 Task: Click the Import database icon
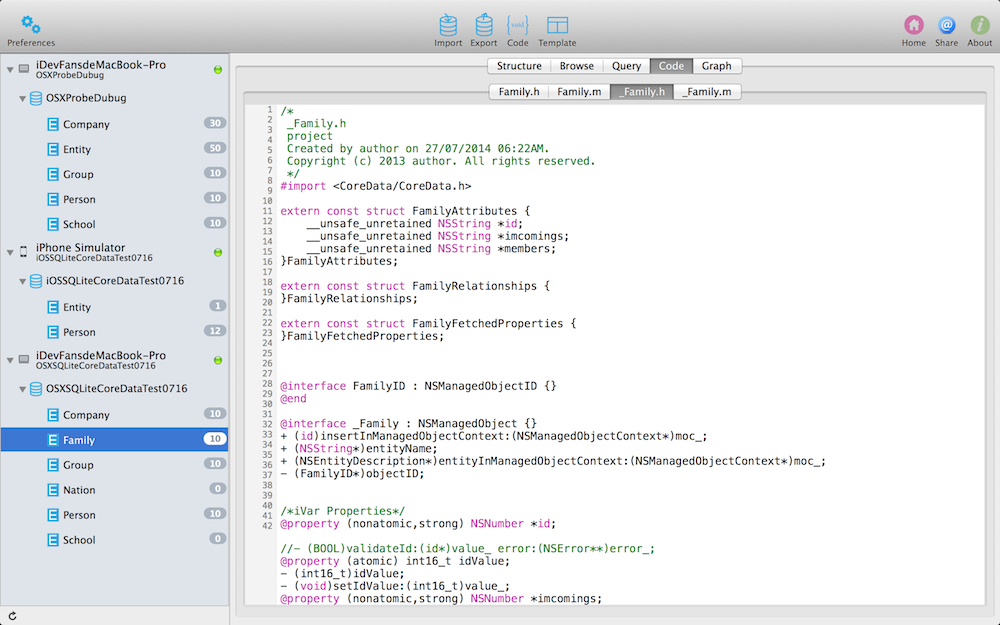[x=448, y=25]
